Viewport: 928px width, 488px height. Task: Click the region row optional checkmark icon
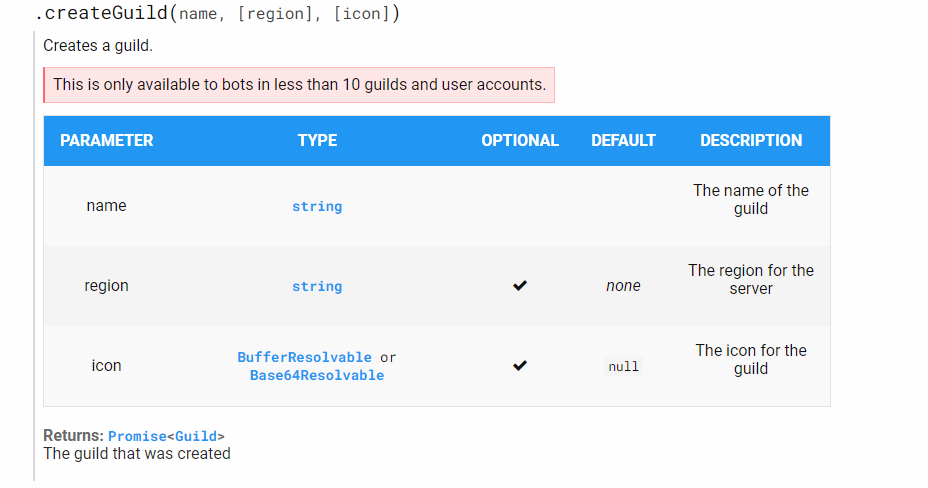coord(520,286)
